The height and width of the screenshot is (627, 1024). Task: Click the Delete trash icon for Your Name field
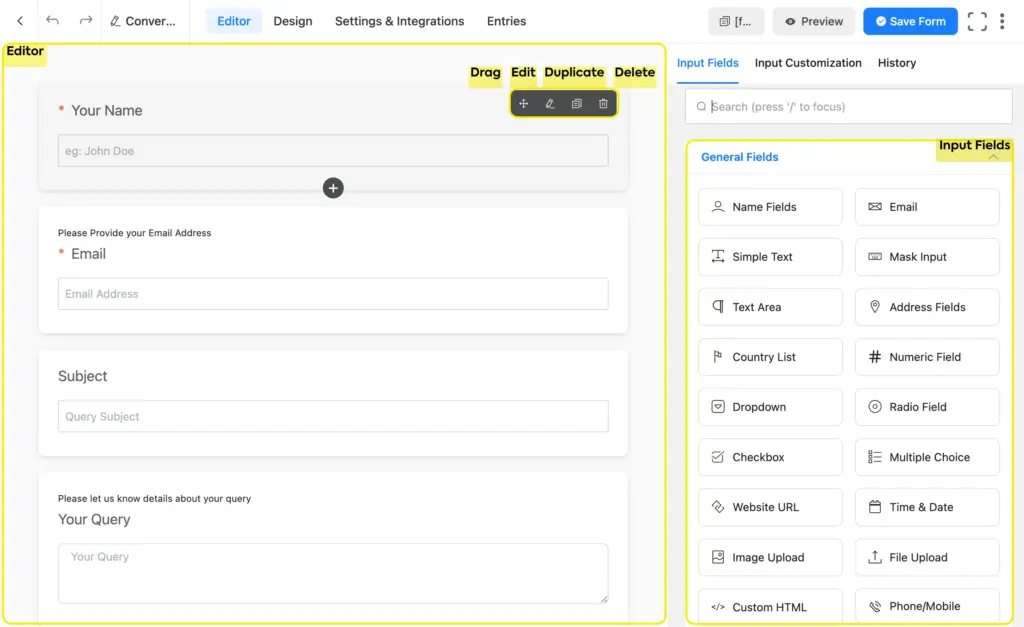pos(602,103)
